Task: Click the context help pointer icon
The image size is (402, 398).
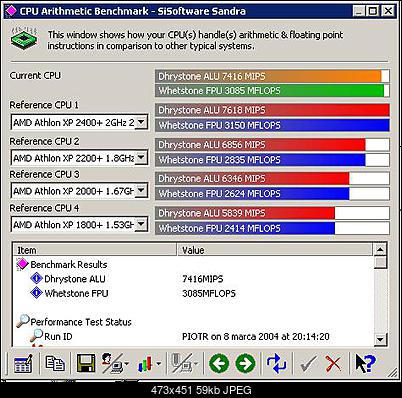Action: pyautogui.click(x=365, y=363)
